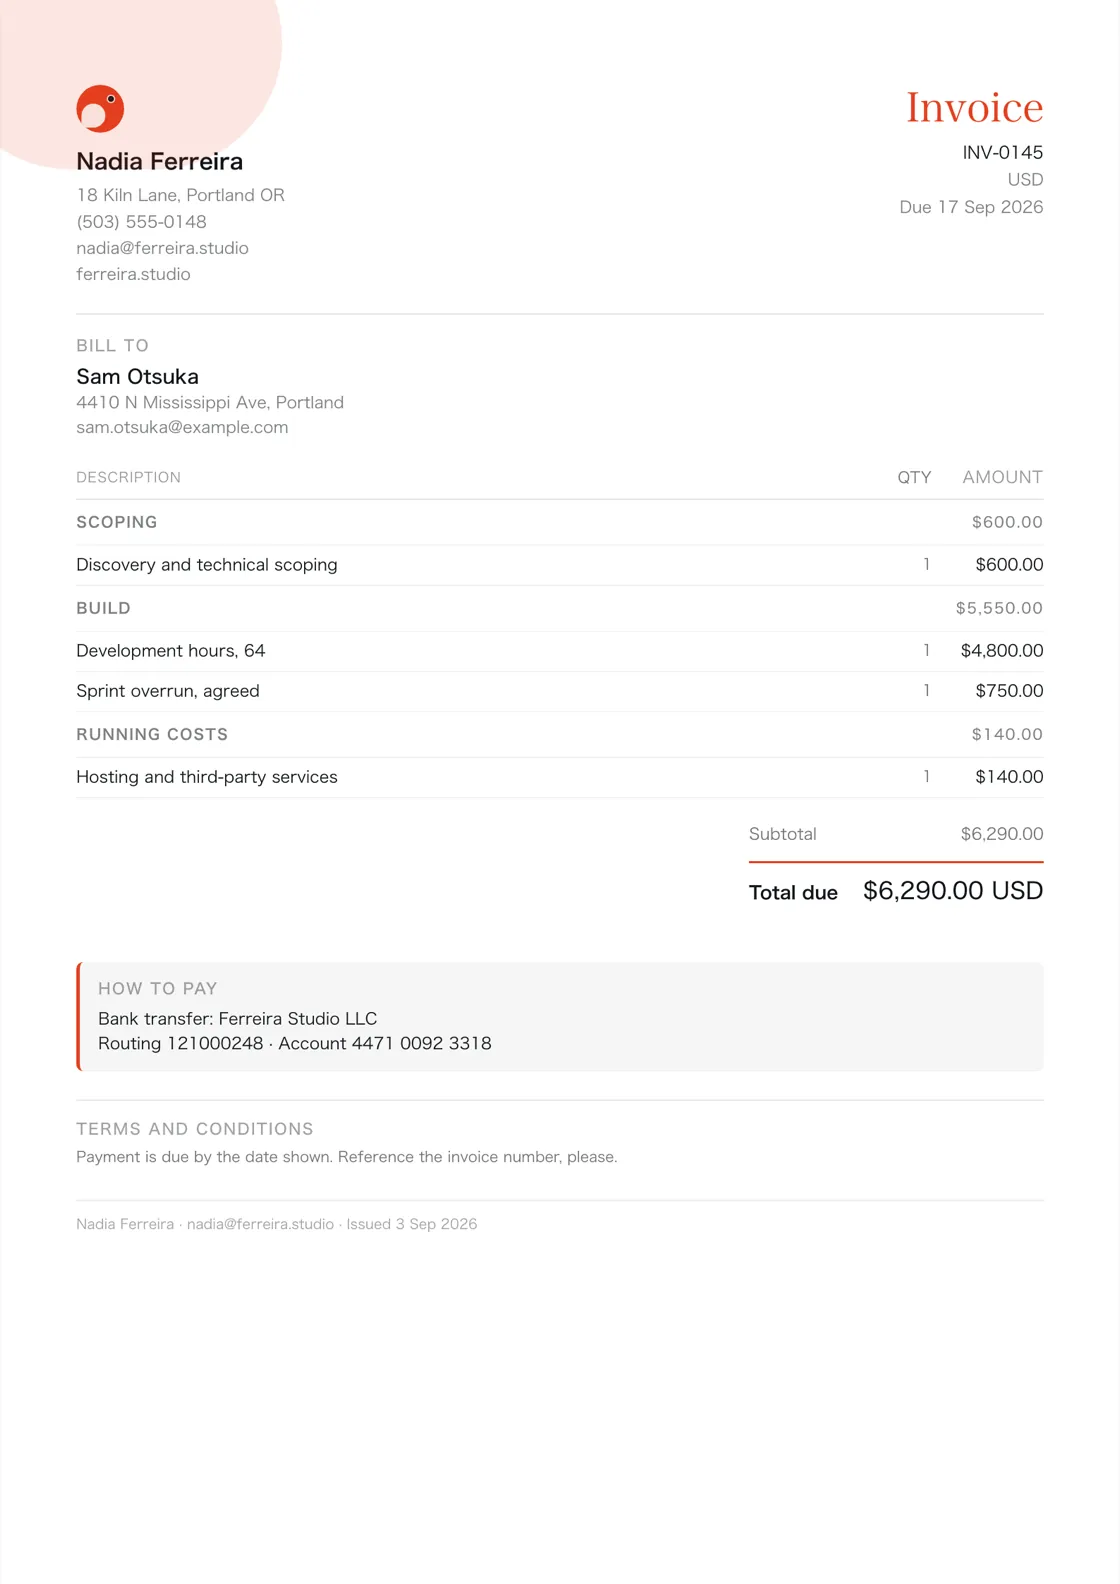Select the Sprint overrun, agreed line

168,691
